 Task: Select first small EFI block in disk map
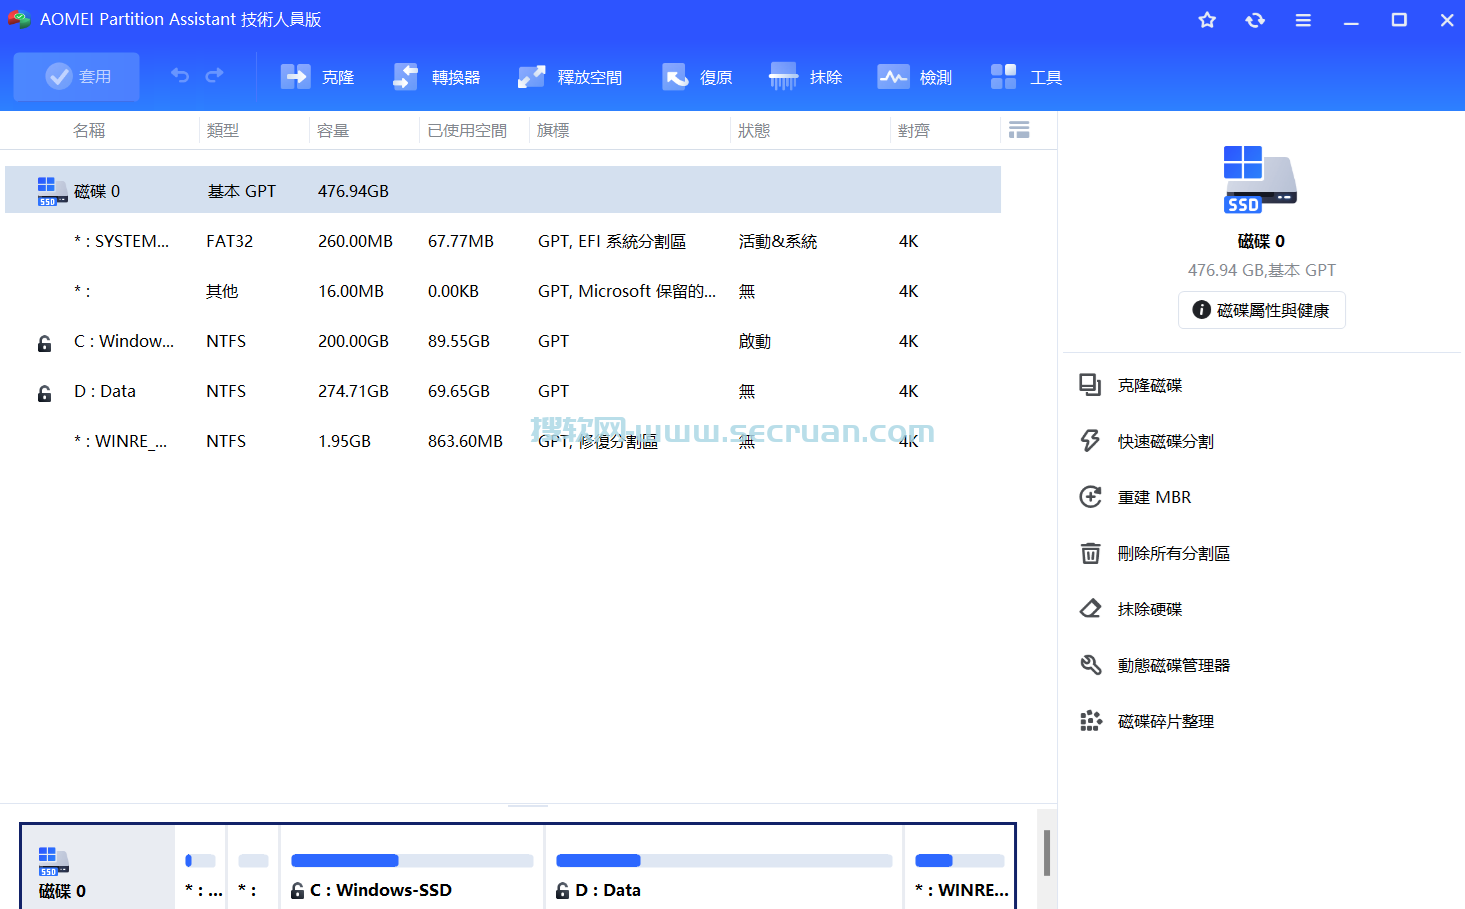click(x=201, y=867)
